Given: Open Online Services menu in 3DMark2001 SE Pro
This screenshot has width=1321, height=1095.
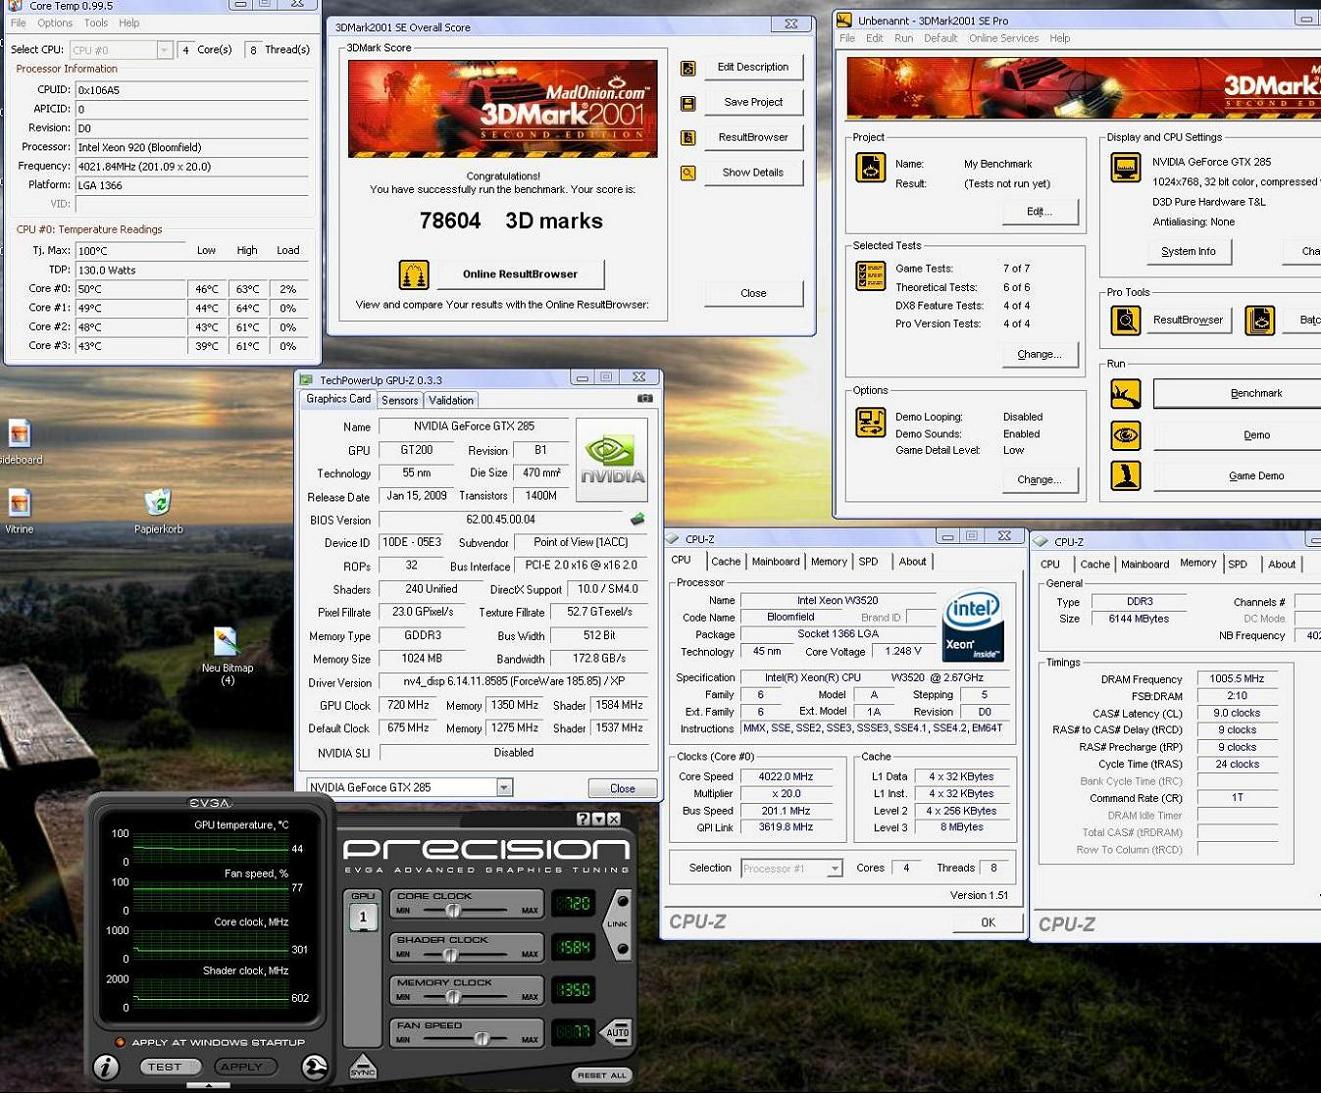Looking at the screenshot, I should [x=1004, y=38].
